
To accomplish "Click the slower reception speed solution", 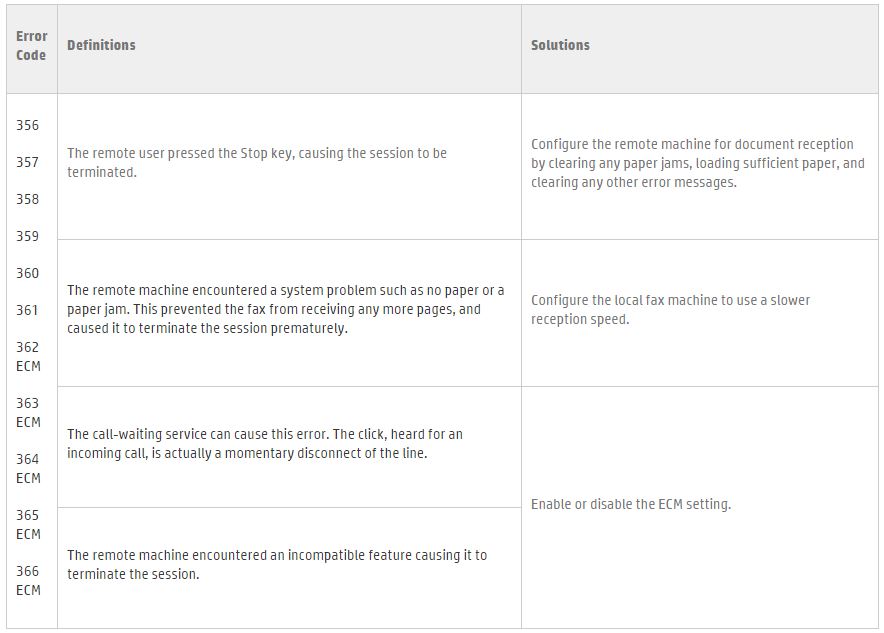I will click(670, 310).
